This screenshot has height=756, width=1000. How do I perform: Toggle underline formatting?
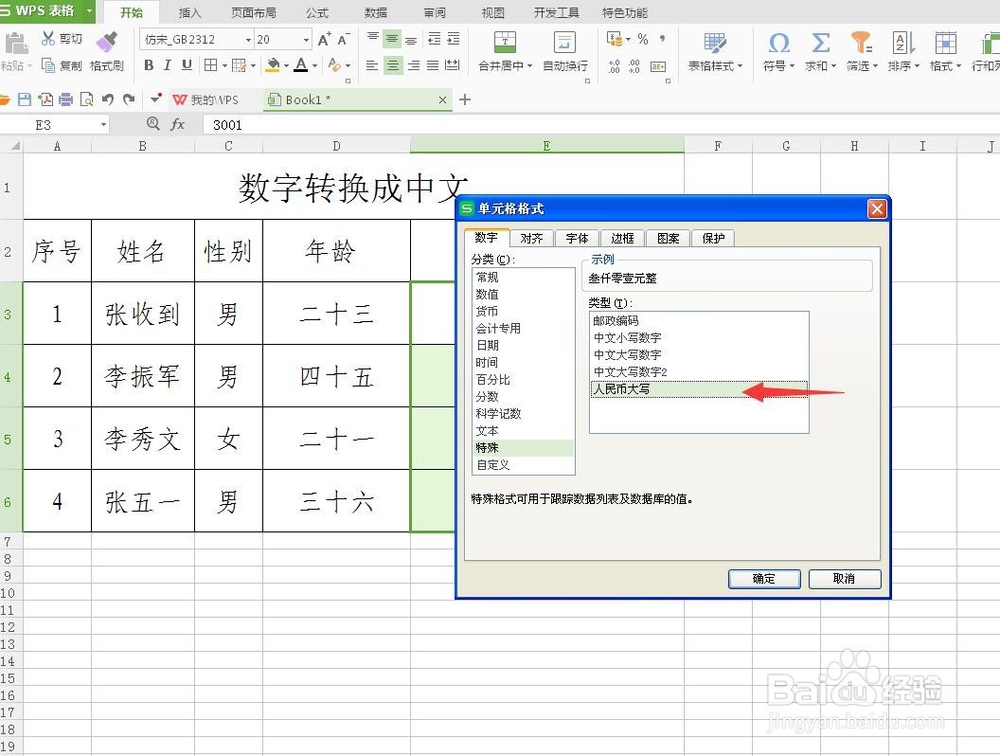(x=185, y=64)
